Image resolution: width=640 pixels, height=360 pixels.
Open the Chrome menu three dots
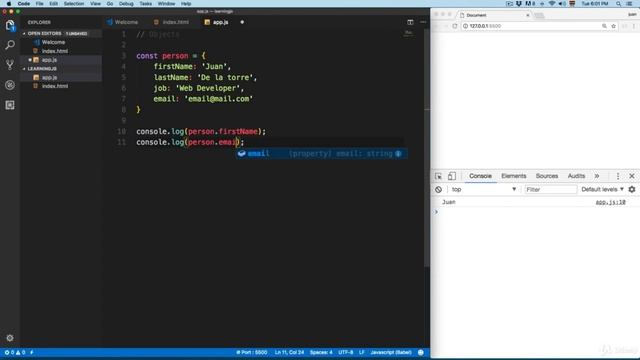tap(634, 26)
